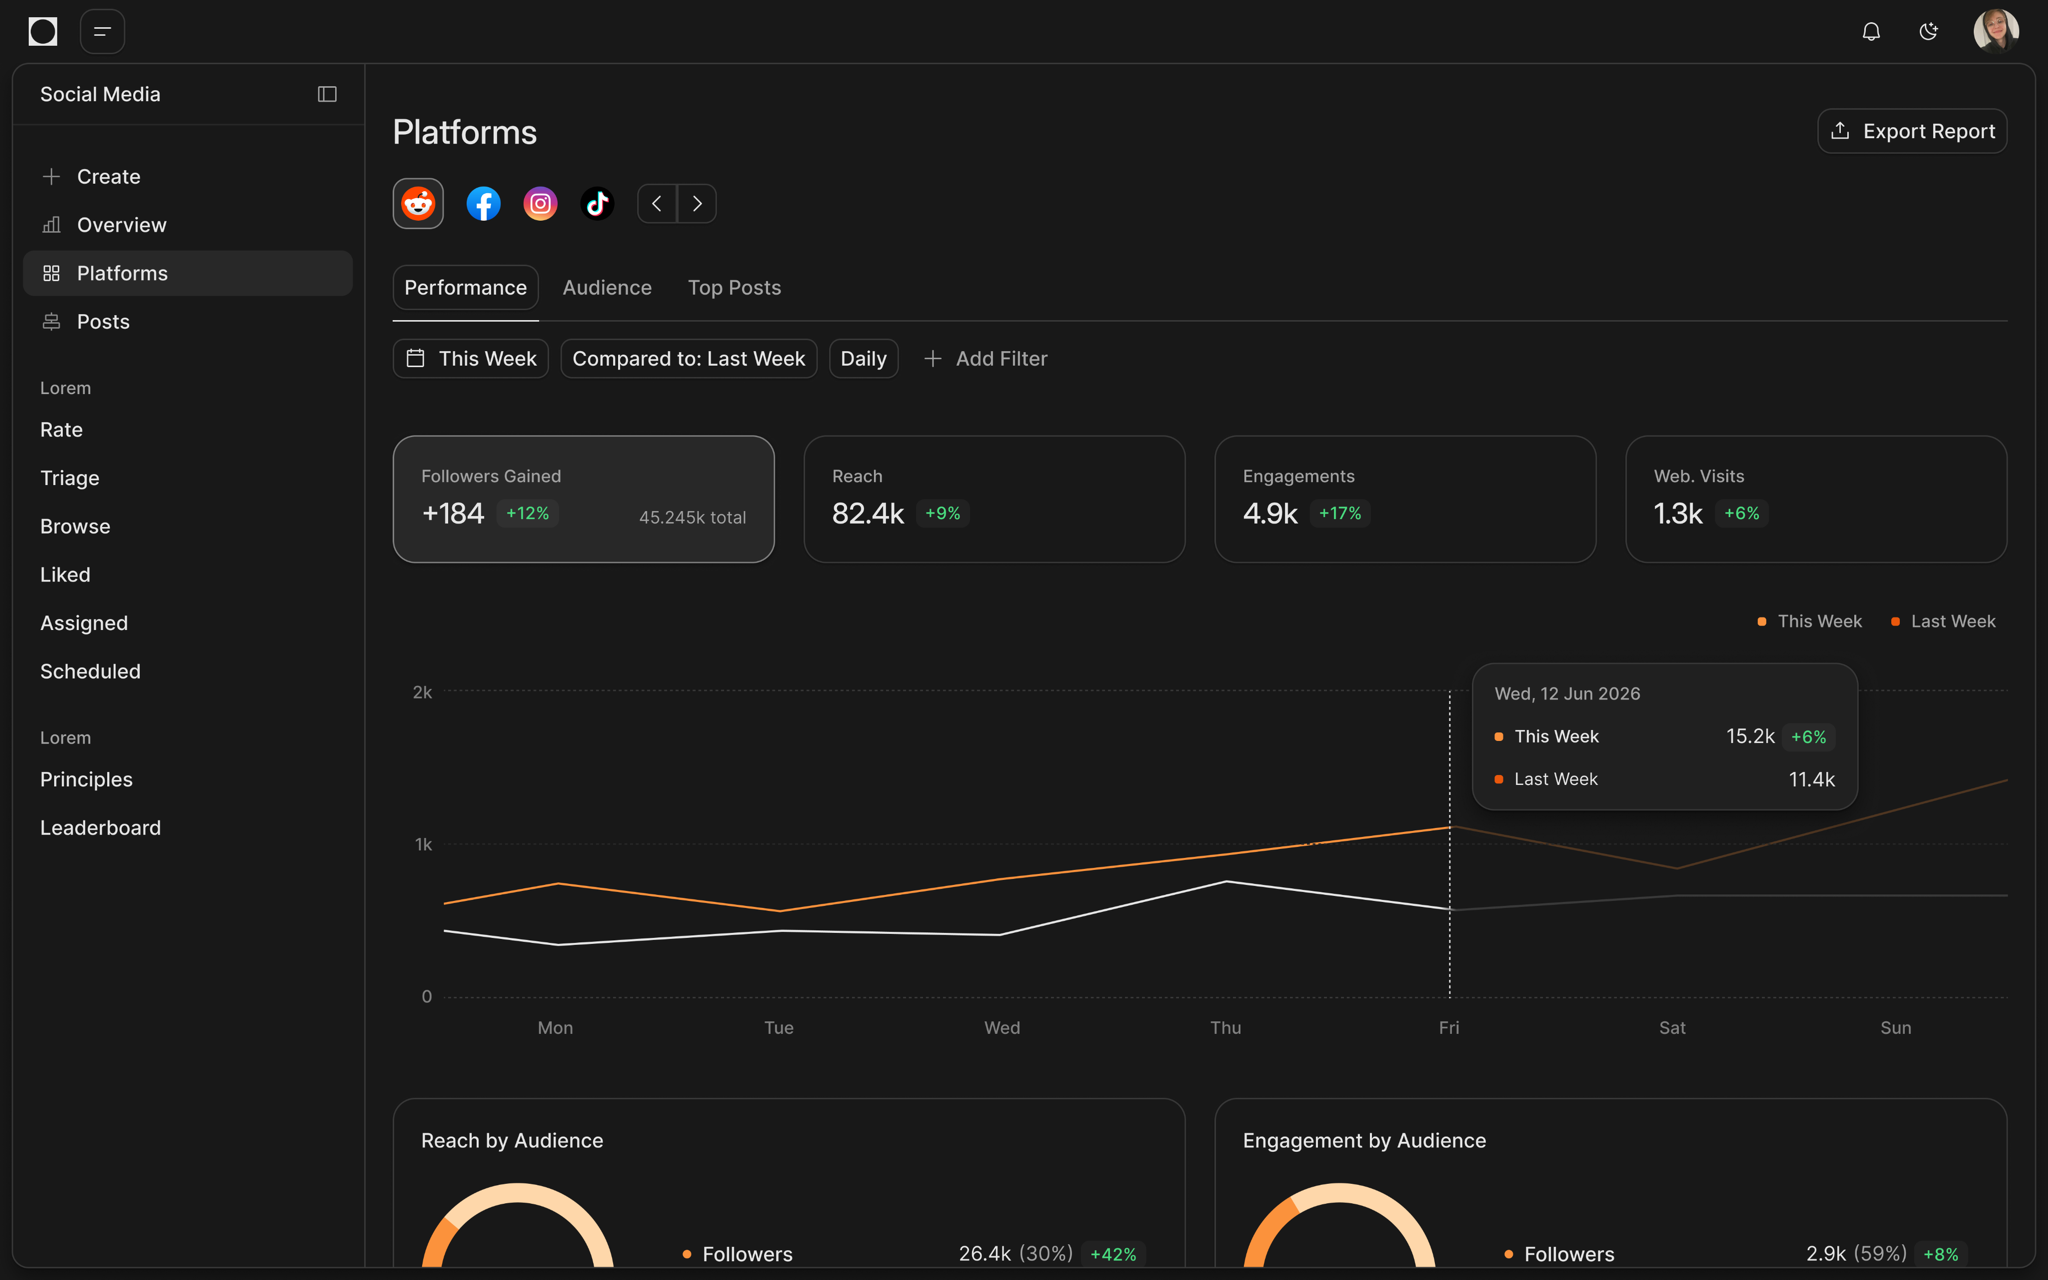Screen dimensions: 2048x1280
Task: Open Triage in the sidebar
Action: (70, 478)
